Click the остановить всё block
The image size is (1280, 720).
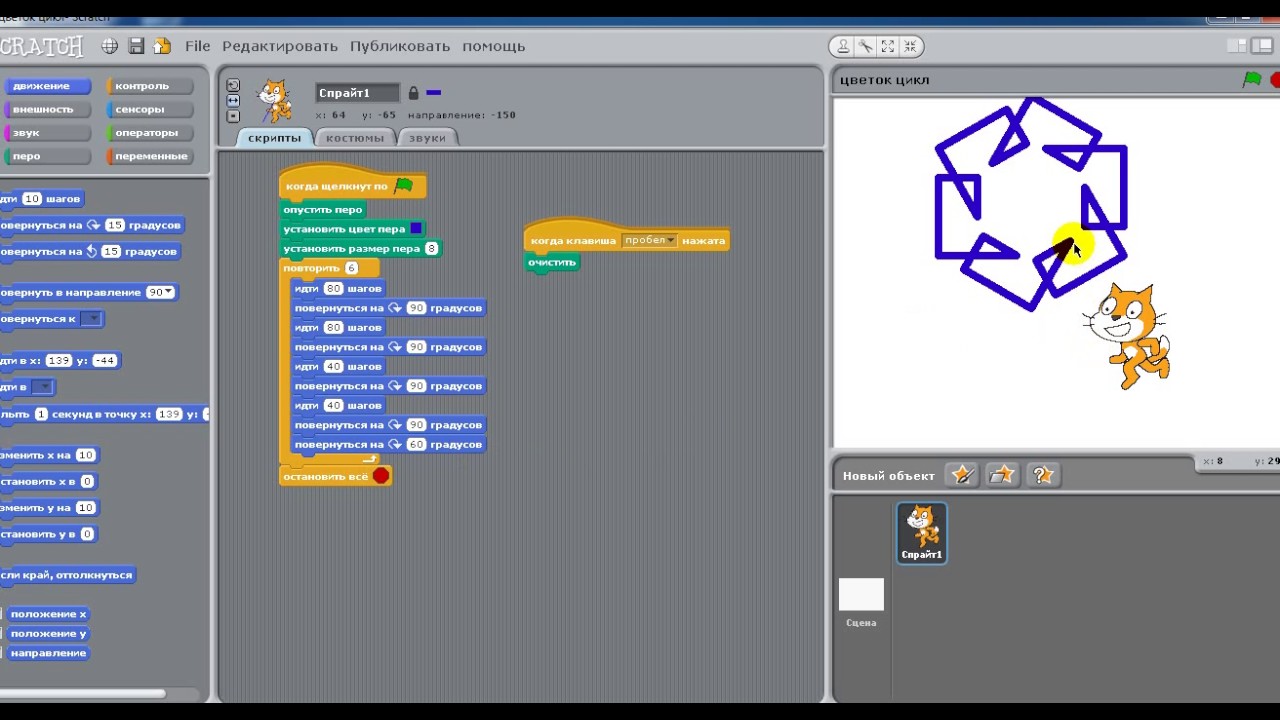point(336,476)
